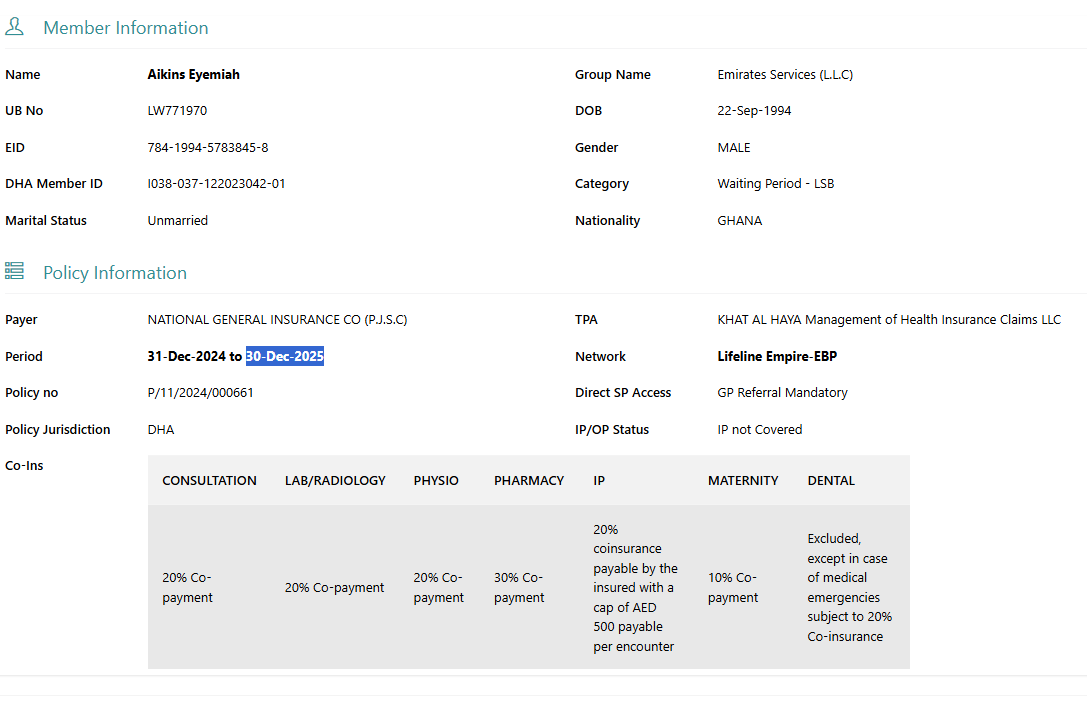Click the Member Information person icon
The width and height of the screenshot is (1087, 711).
pos(14,27)
